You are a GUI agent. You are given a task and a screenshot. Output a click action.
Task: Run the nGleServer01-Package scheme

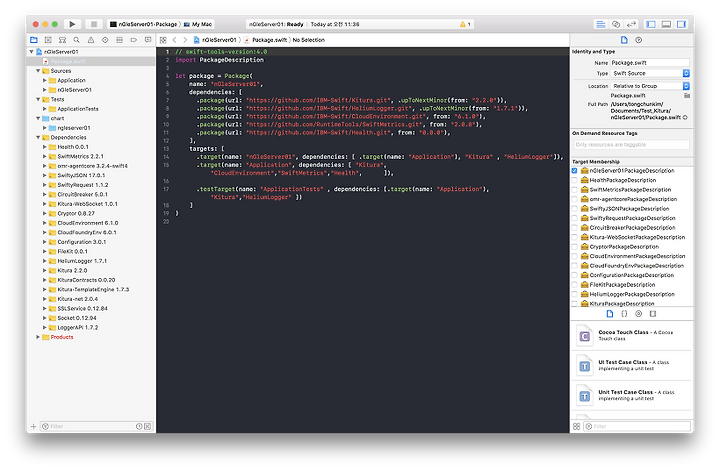[72, 24]
